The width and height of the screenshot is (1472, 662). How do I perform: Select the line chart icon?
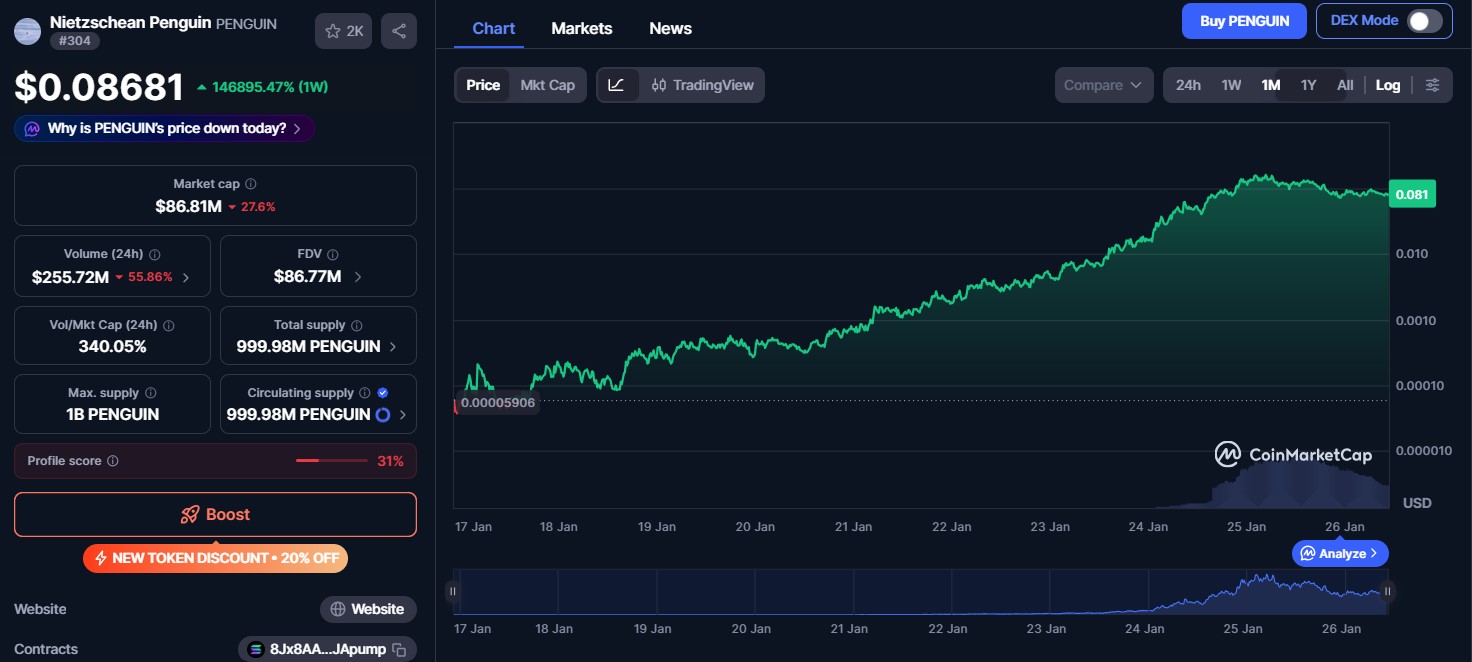(x=617, y=85)
